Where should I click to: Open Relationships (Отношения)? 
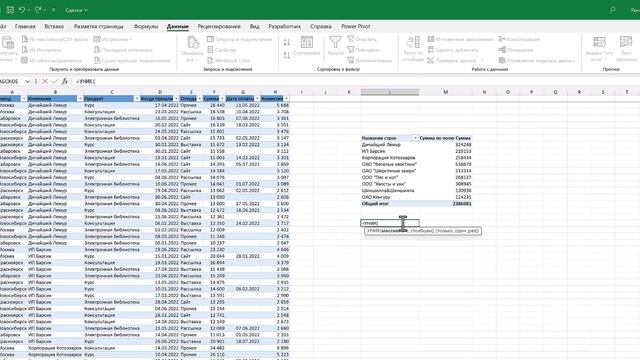516,50
